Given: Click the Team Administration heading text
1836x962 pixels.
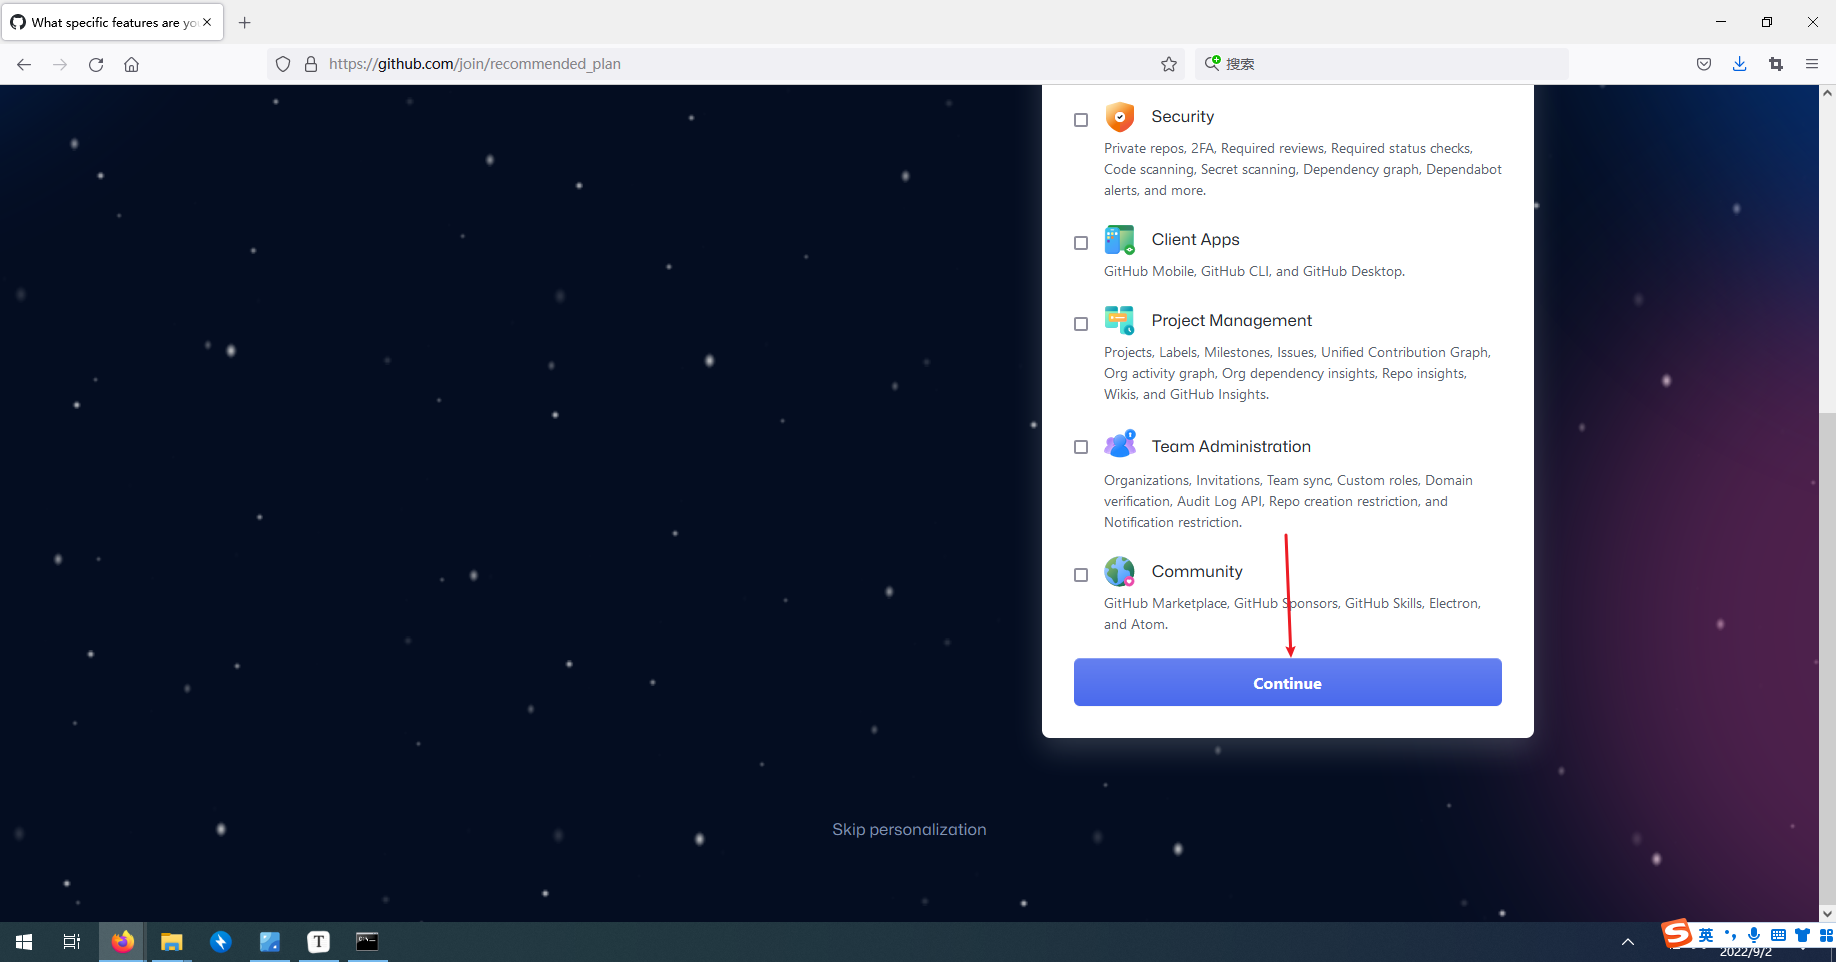Looking at the screenshot, I should 1231,447.
